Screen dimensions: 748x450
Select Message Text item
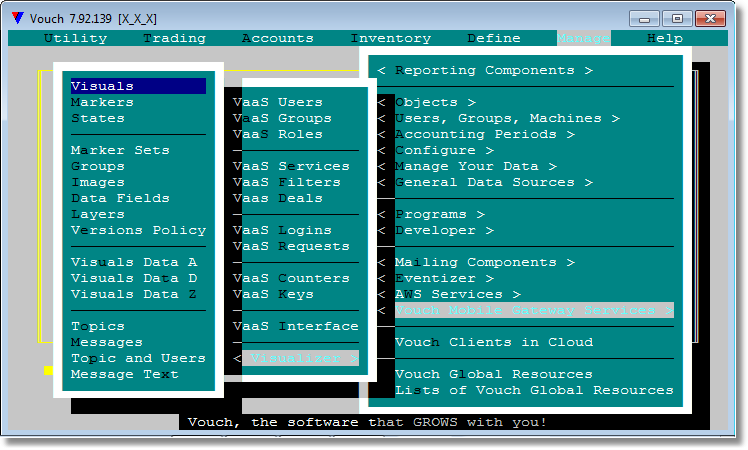pos(125,374)
